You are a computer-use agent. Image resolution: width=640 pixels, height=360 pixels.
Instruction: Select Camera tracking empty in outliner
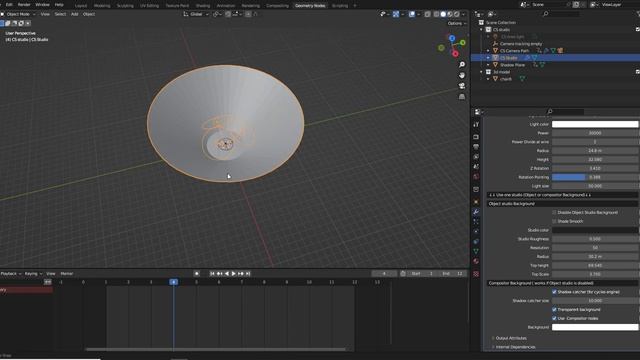[x=521, y=44]
